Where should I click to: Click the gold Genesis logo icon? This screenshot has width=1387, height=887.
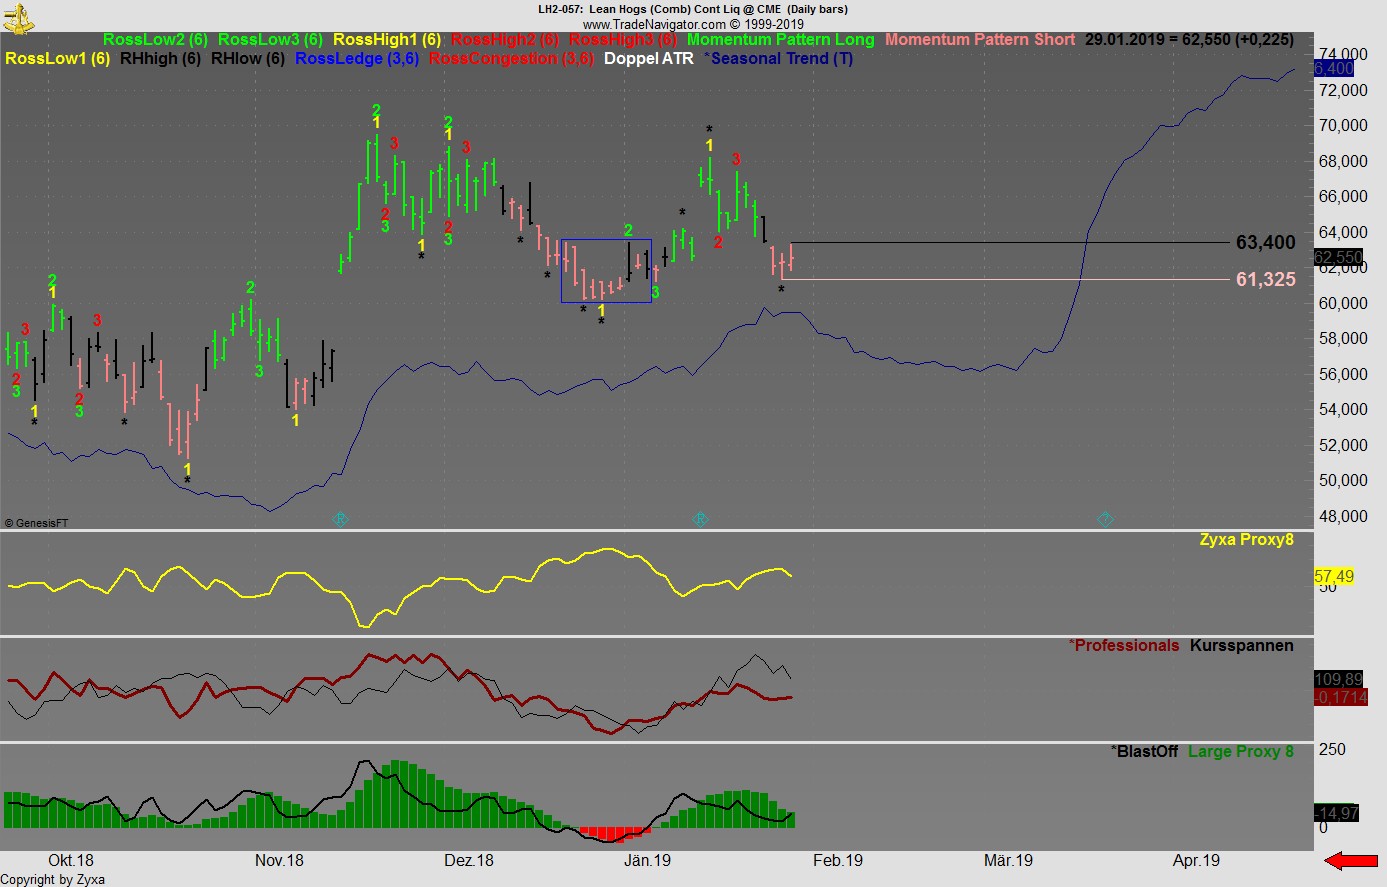click(x=19, y=17)
